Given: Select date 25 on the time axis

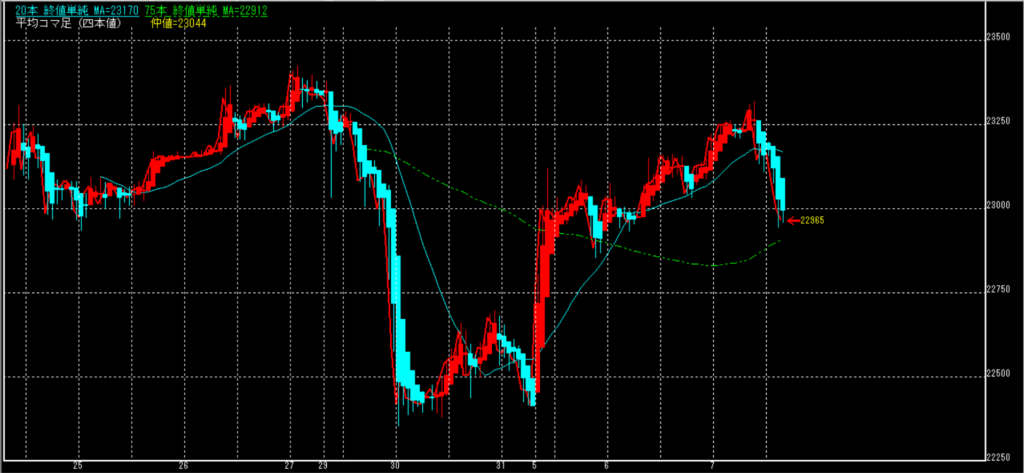Looking at the screenshot, I should coord(78,466).
